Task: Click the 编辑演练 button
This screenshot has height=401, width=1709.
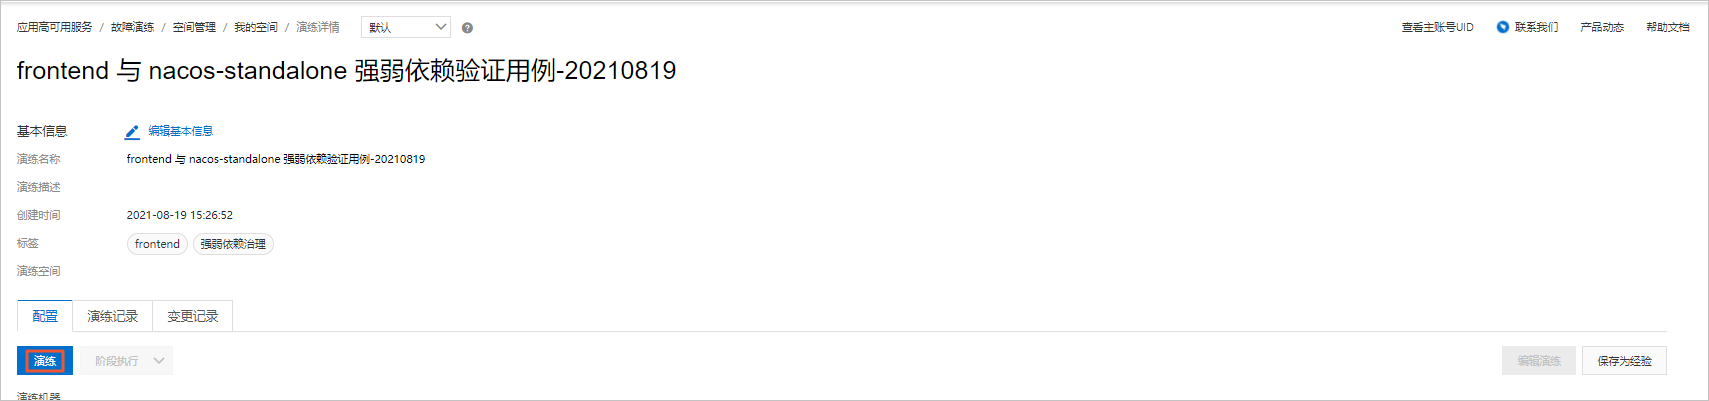Action: (x=1538, y=361)
